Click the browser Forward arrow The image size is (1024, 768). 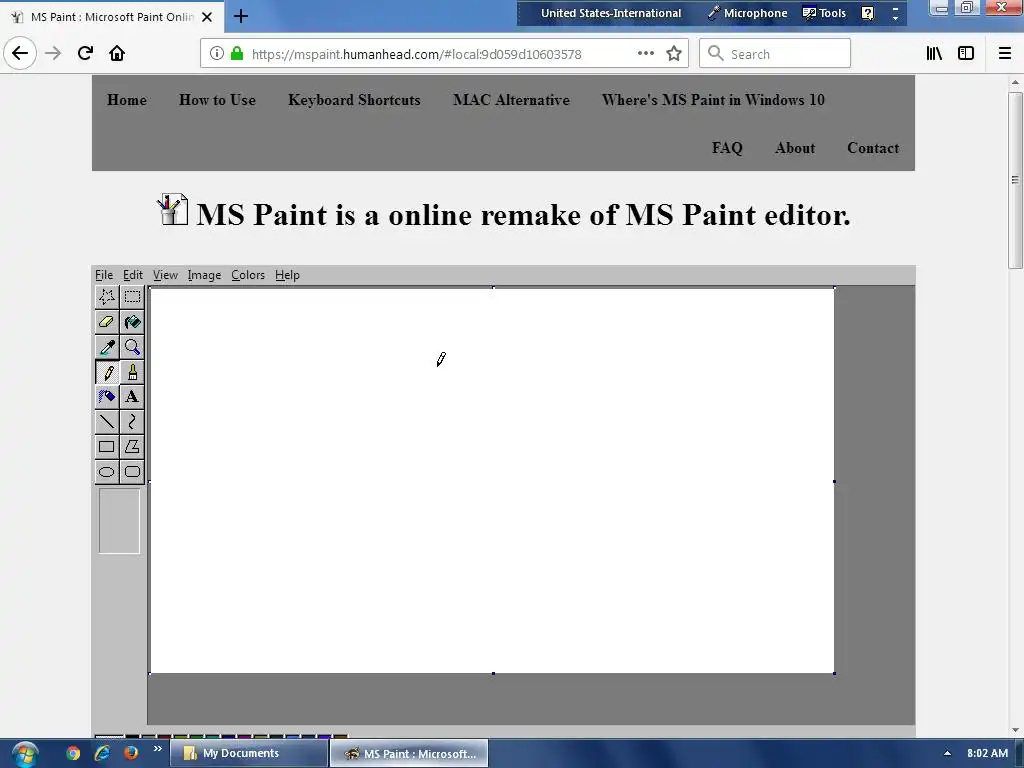[53, 53]
